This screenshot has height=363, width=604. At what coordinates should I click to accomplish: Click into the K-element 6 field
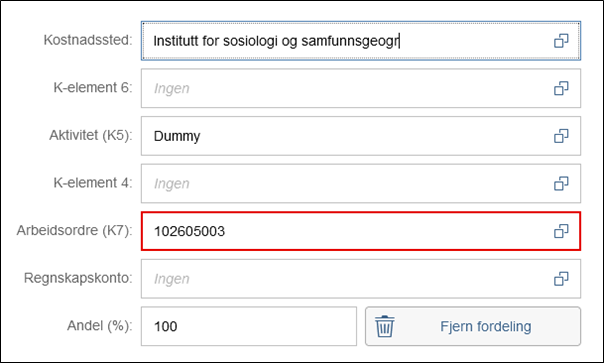point(361,88)
